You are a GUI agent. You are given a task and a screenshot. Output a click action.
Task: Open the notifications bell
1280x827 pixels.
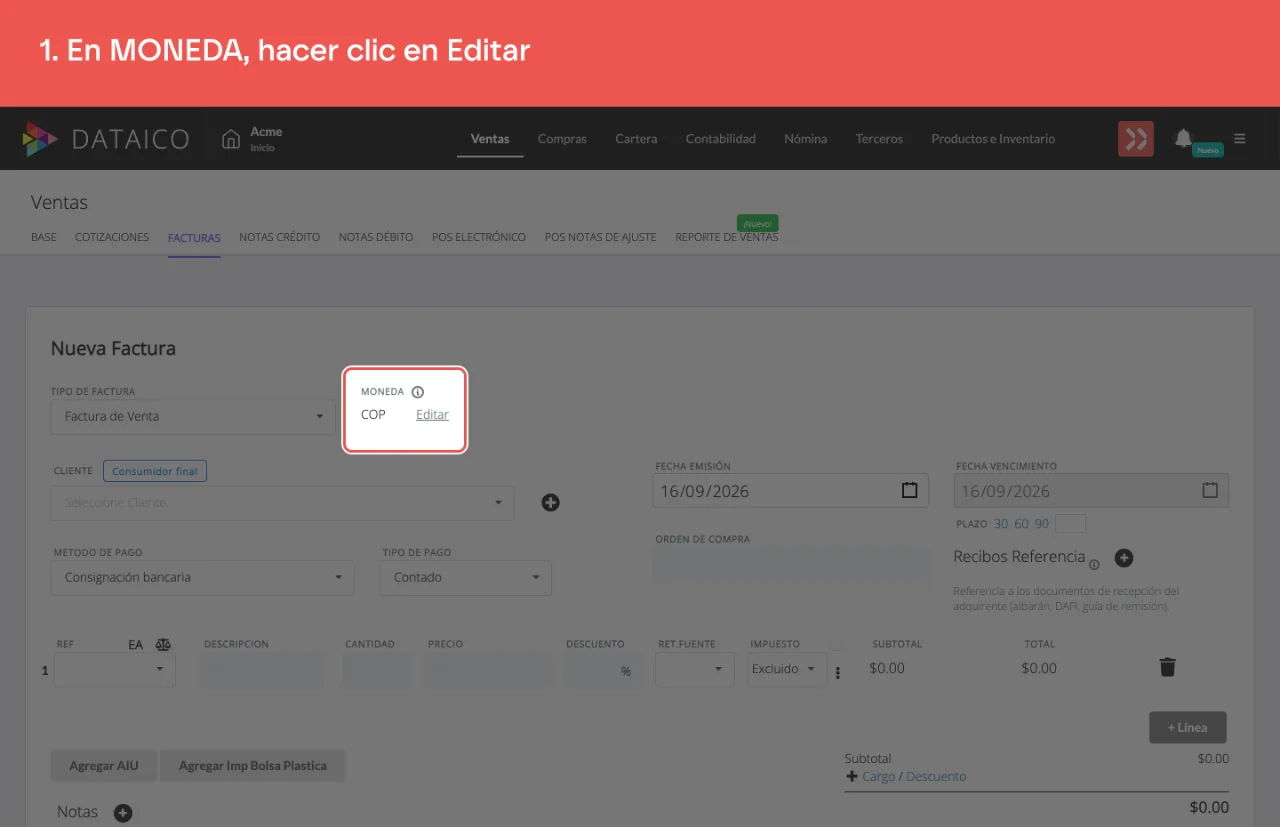pyautogui.click(x=1183, y=138)
